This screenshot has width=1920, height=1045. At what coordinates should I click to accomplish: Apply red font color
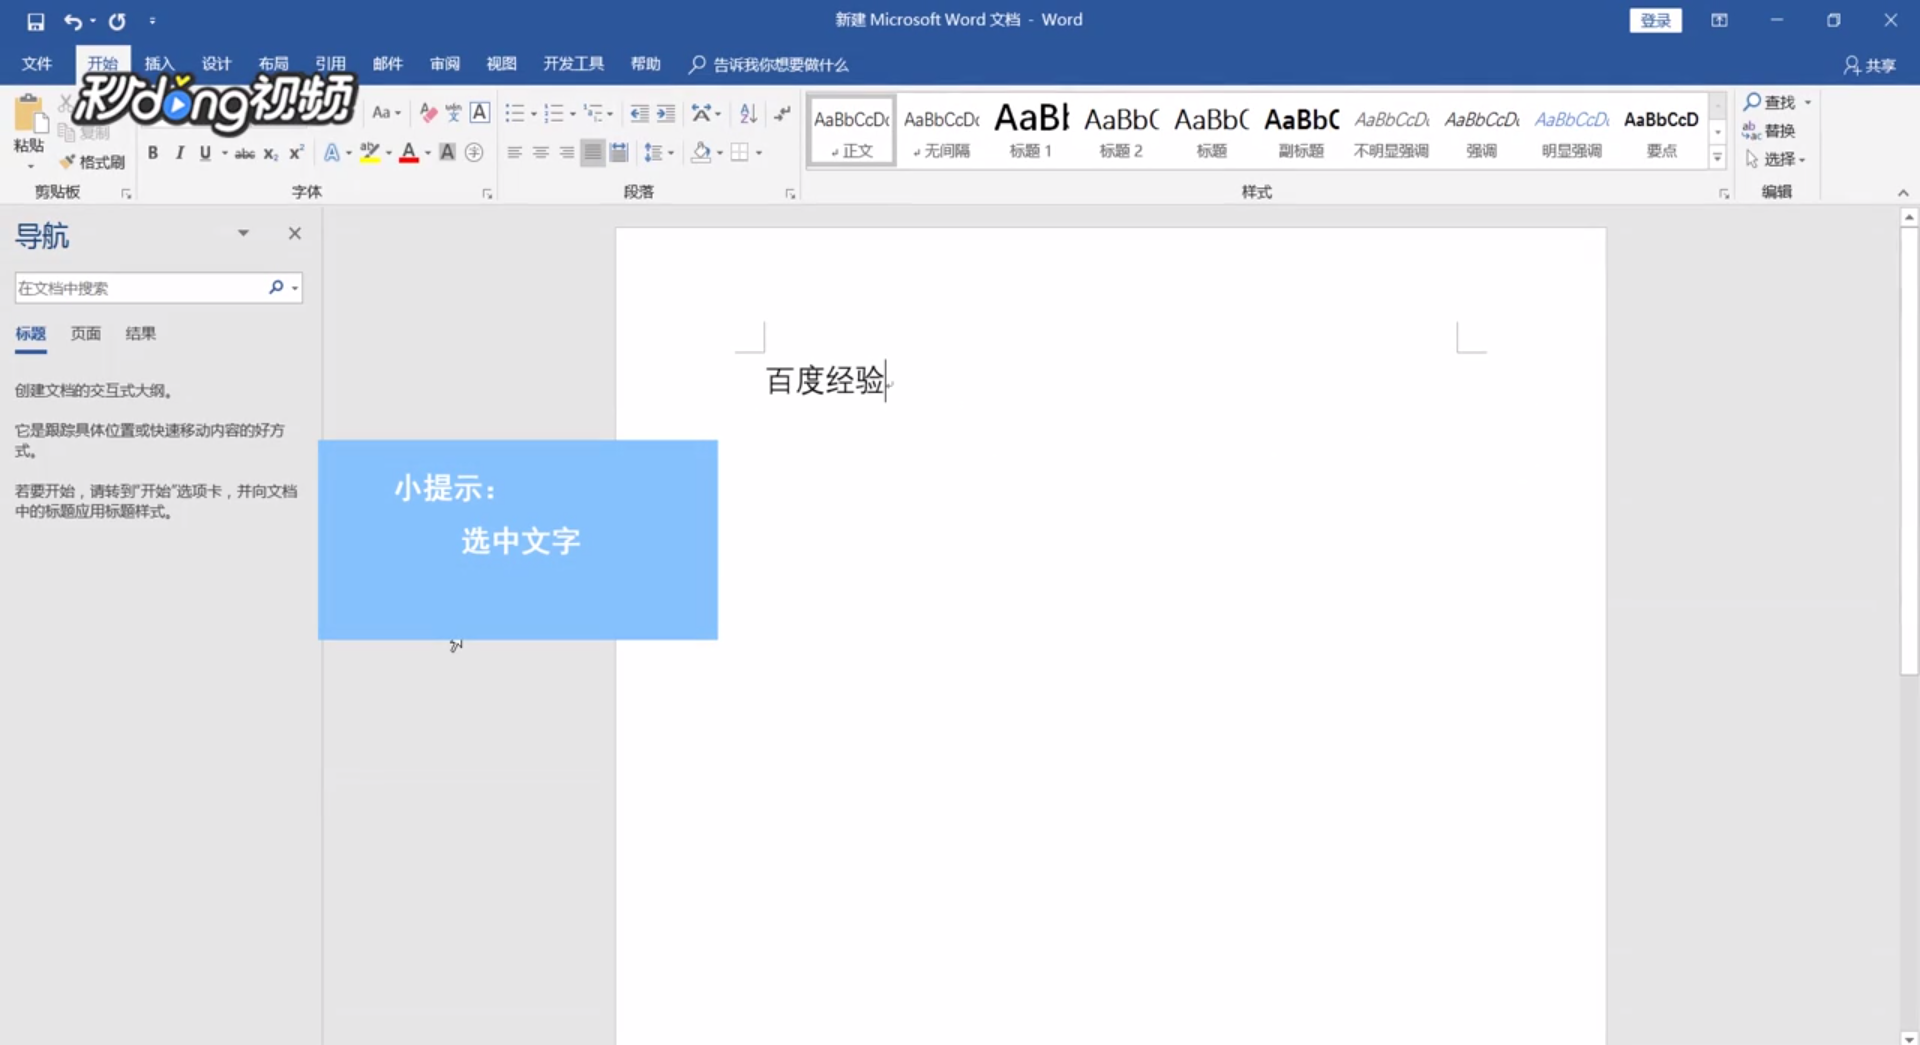(409, 153)
